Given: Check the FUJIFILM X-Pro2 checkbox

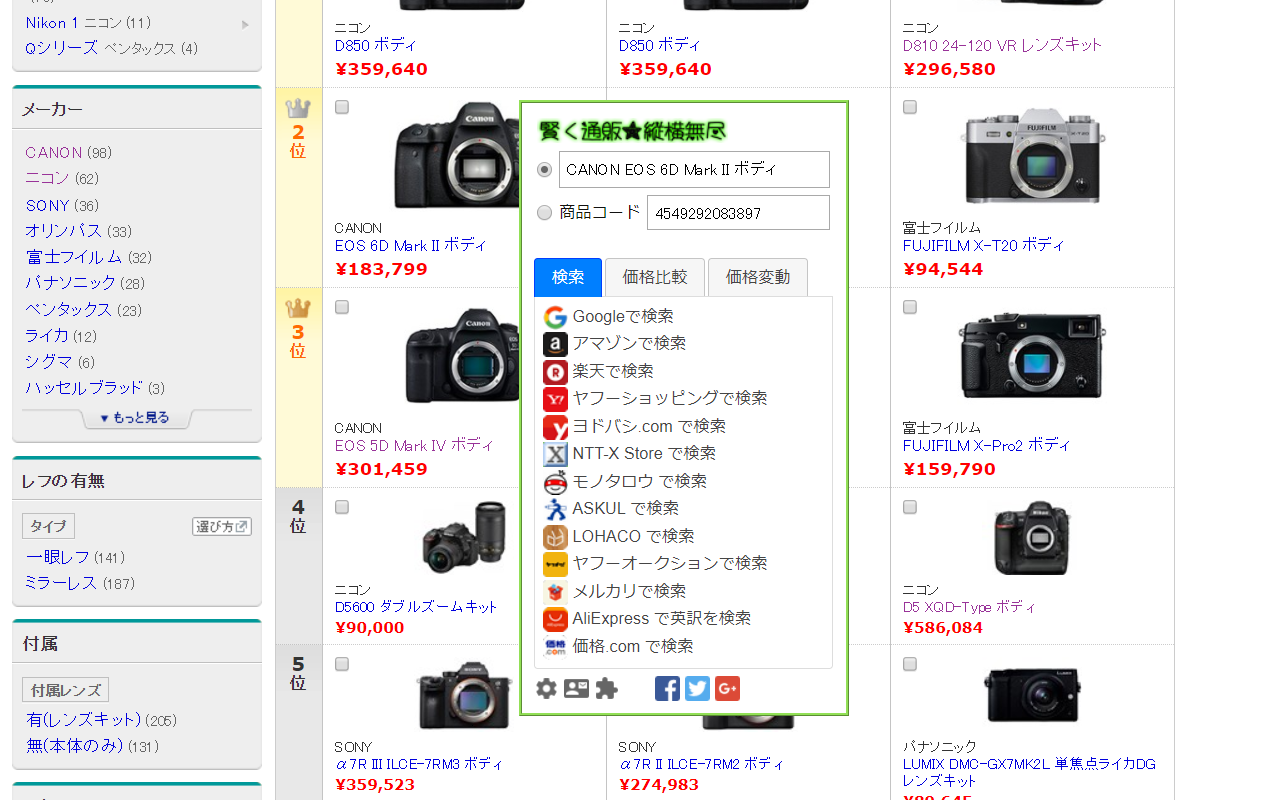Looking at the screenshot, I should 910,307.
